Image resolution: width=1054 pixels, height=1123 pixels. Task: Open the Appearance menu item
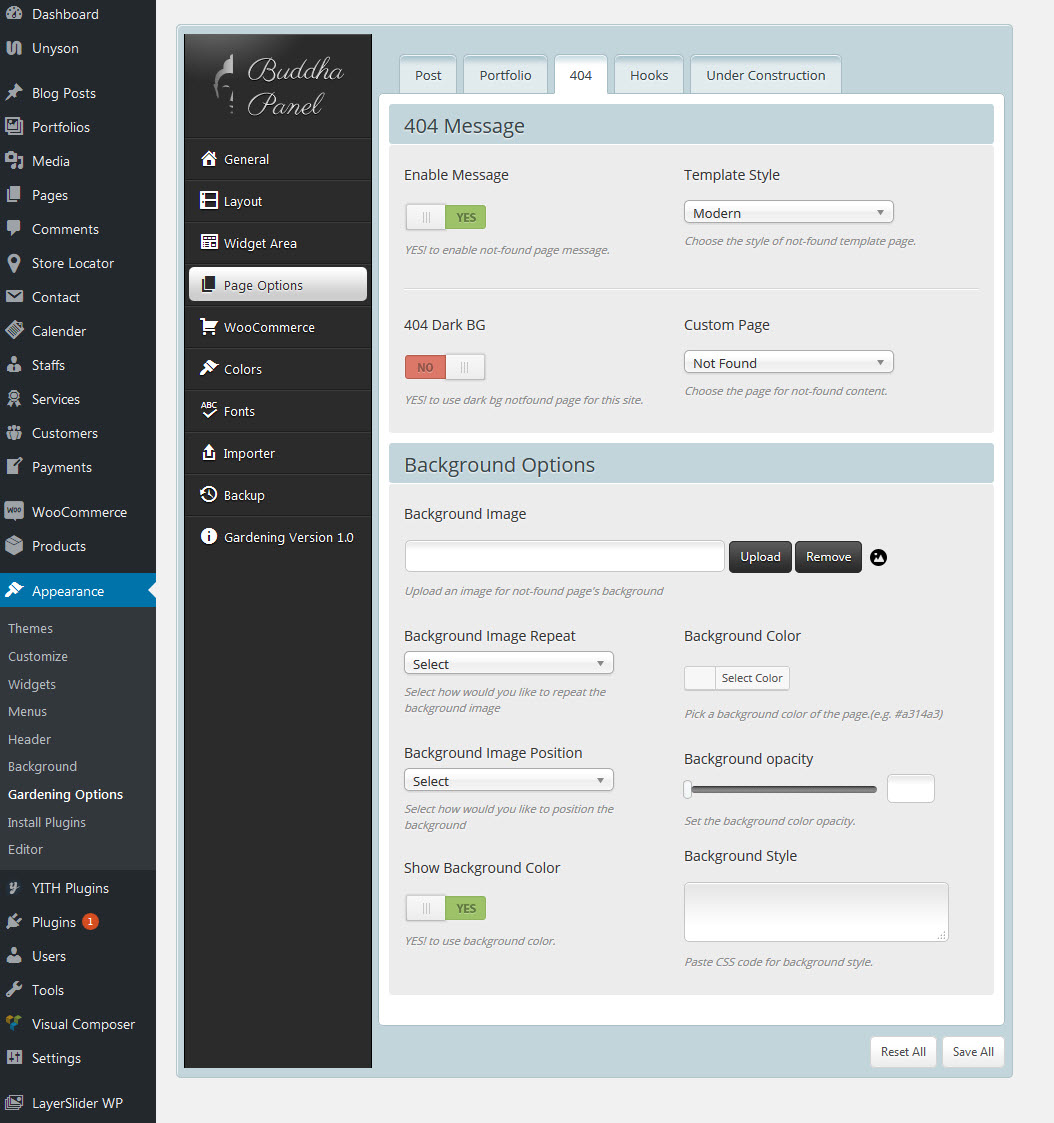77,591
